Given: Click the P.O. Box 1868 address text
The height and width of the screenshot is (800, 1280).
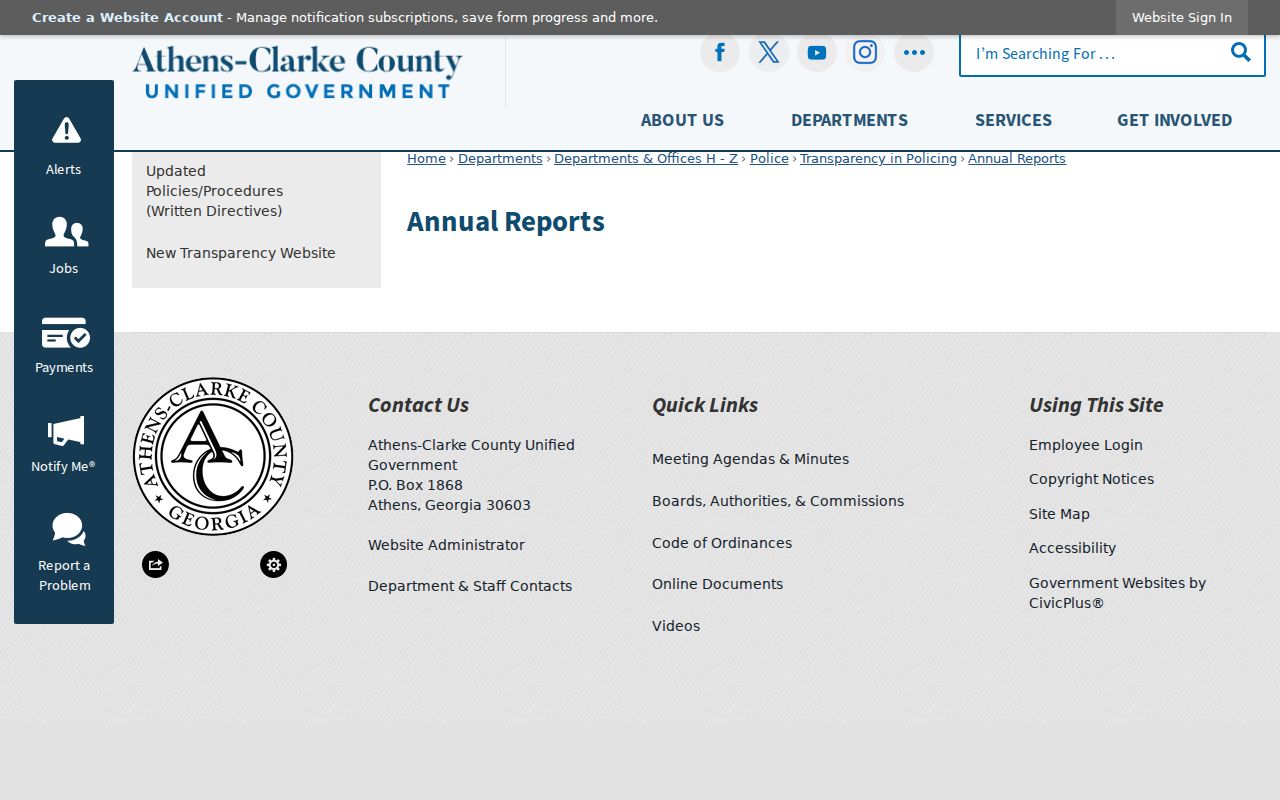Looking at the screenshot, I should (x=415, y=485).
